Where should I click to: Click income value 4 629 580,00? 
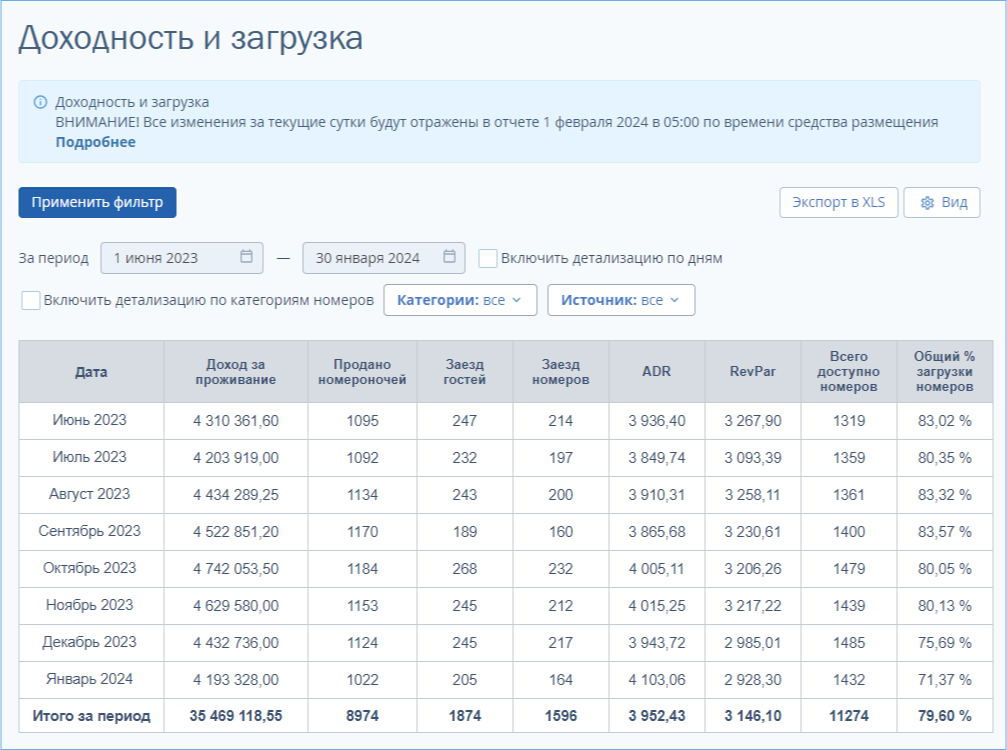236,606
